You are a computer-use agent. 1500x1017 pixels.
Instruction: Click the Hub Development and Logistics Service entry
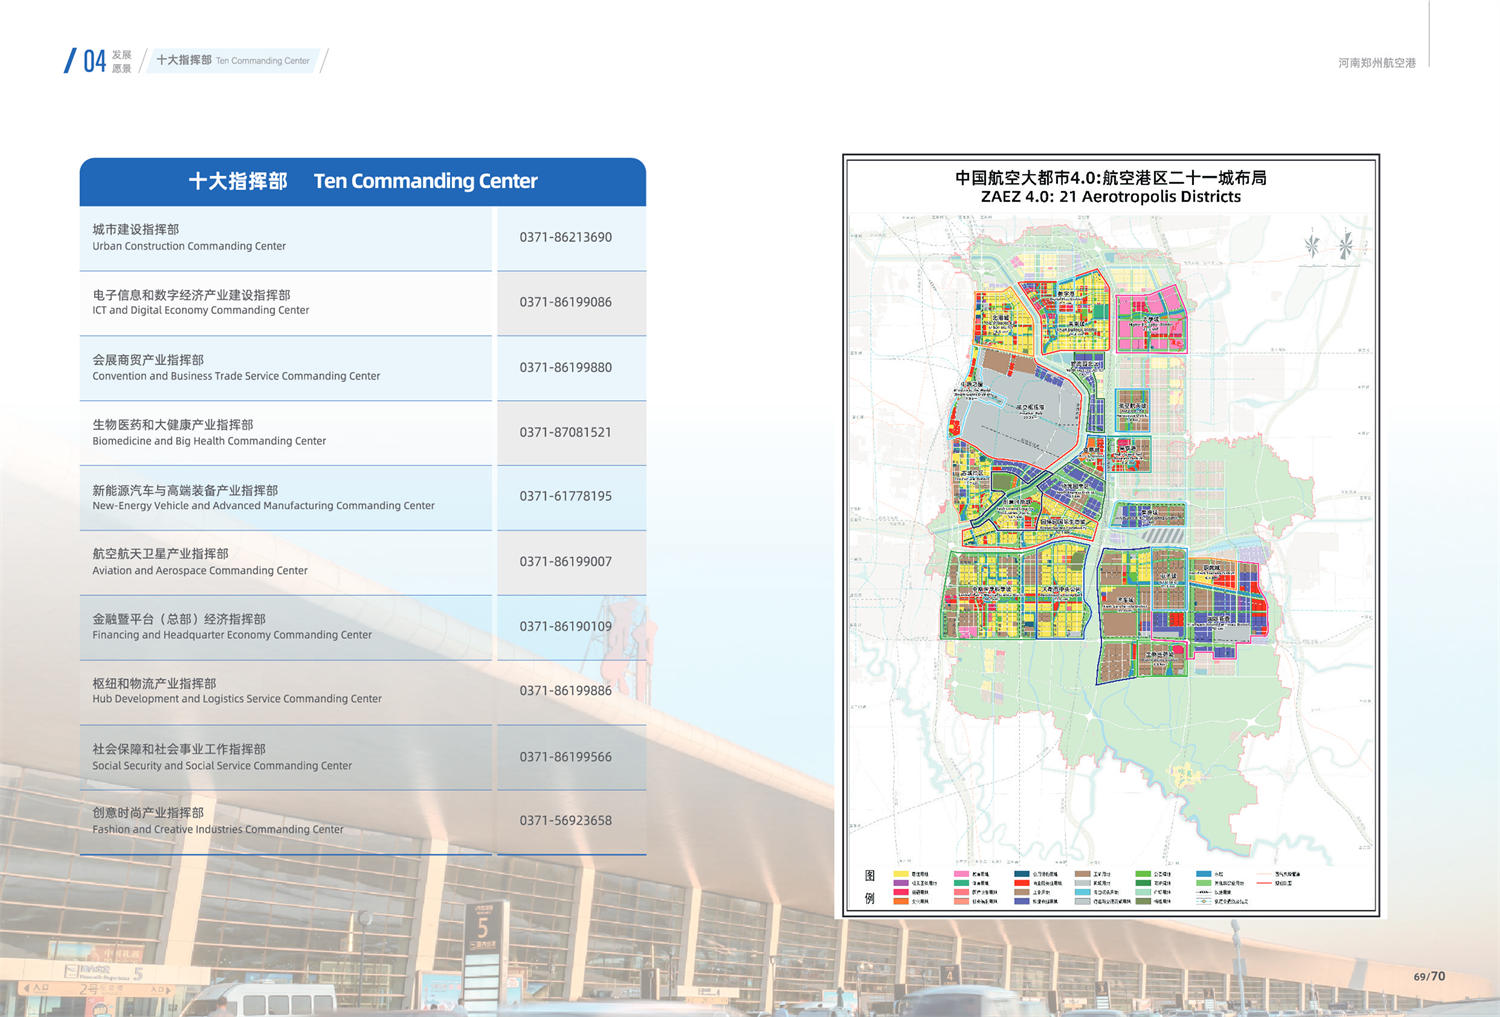coord(286,692)
